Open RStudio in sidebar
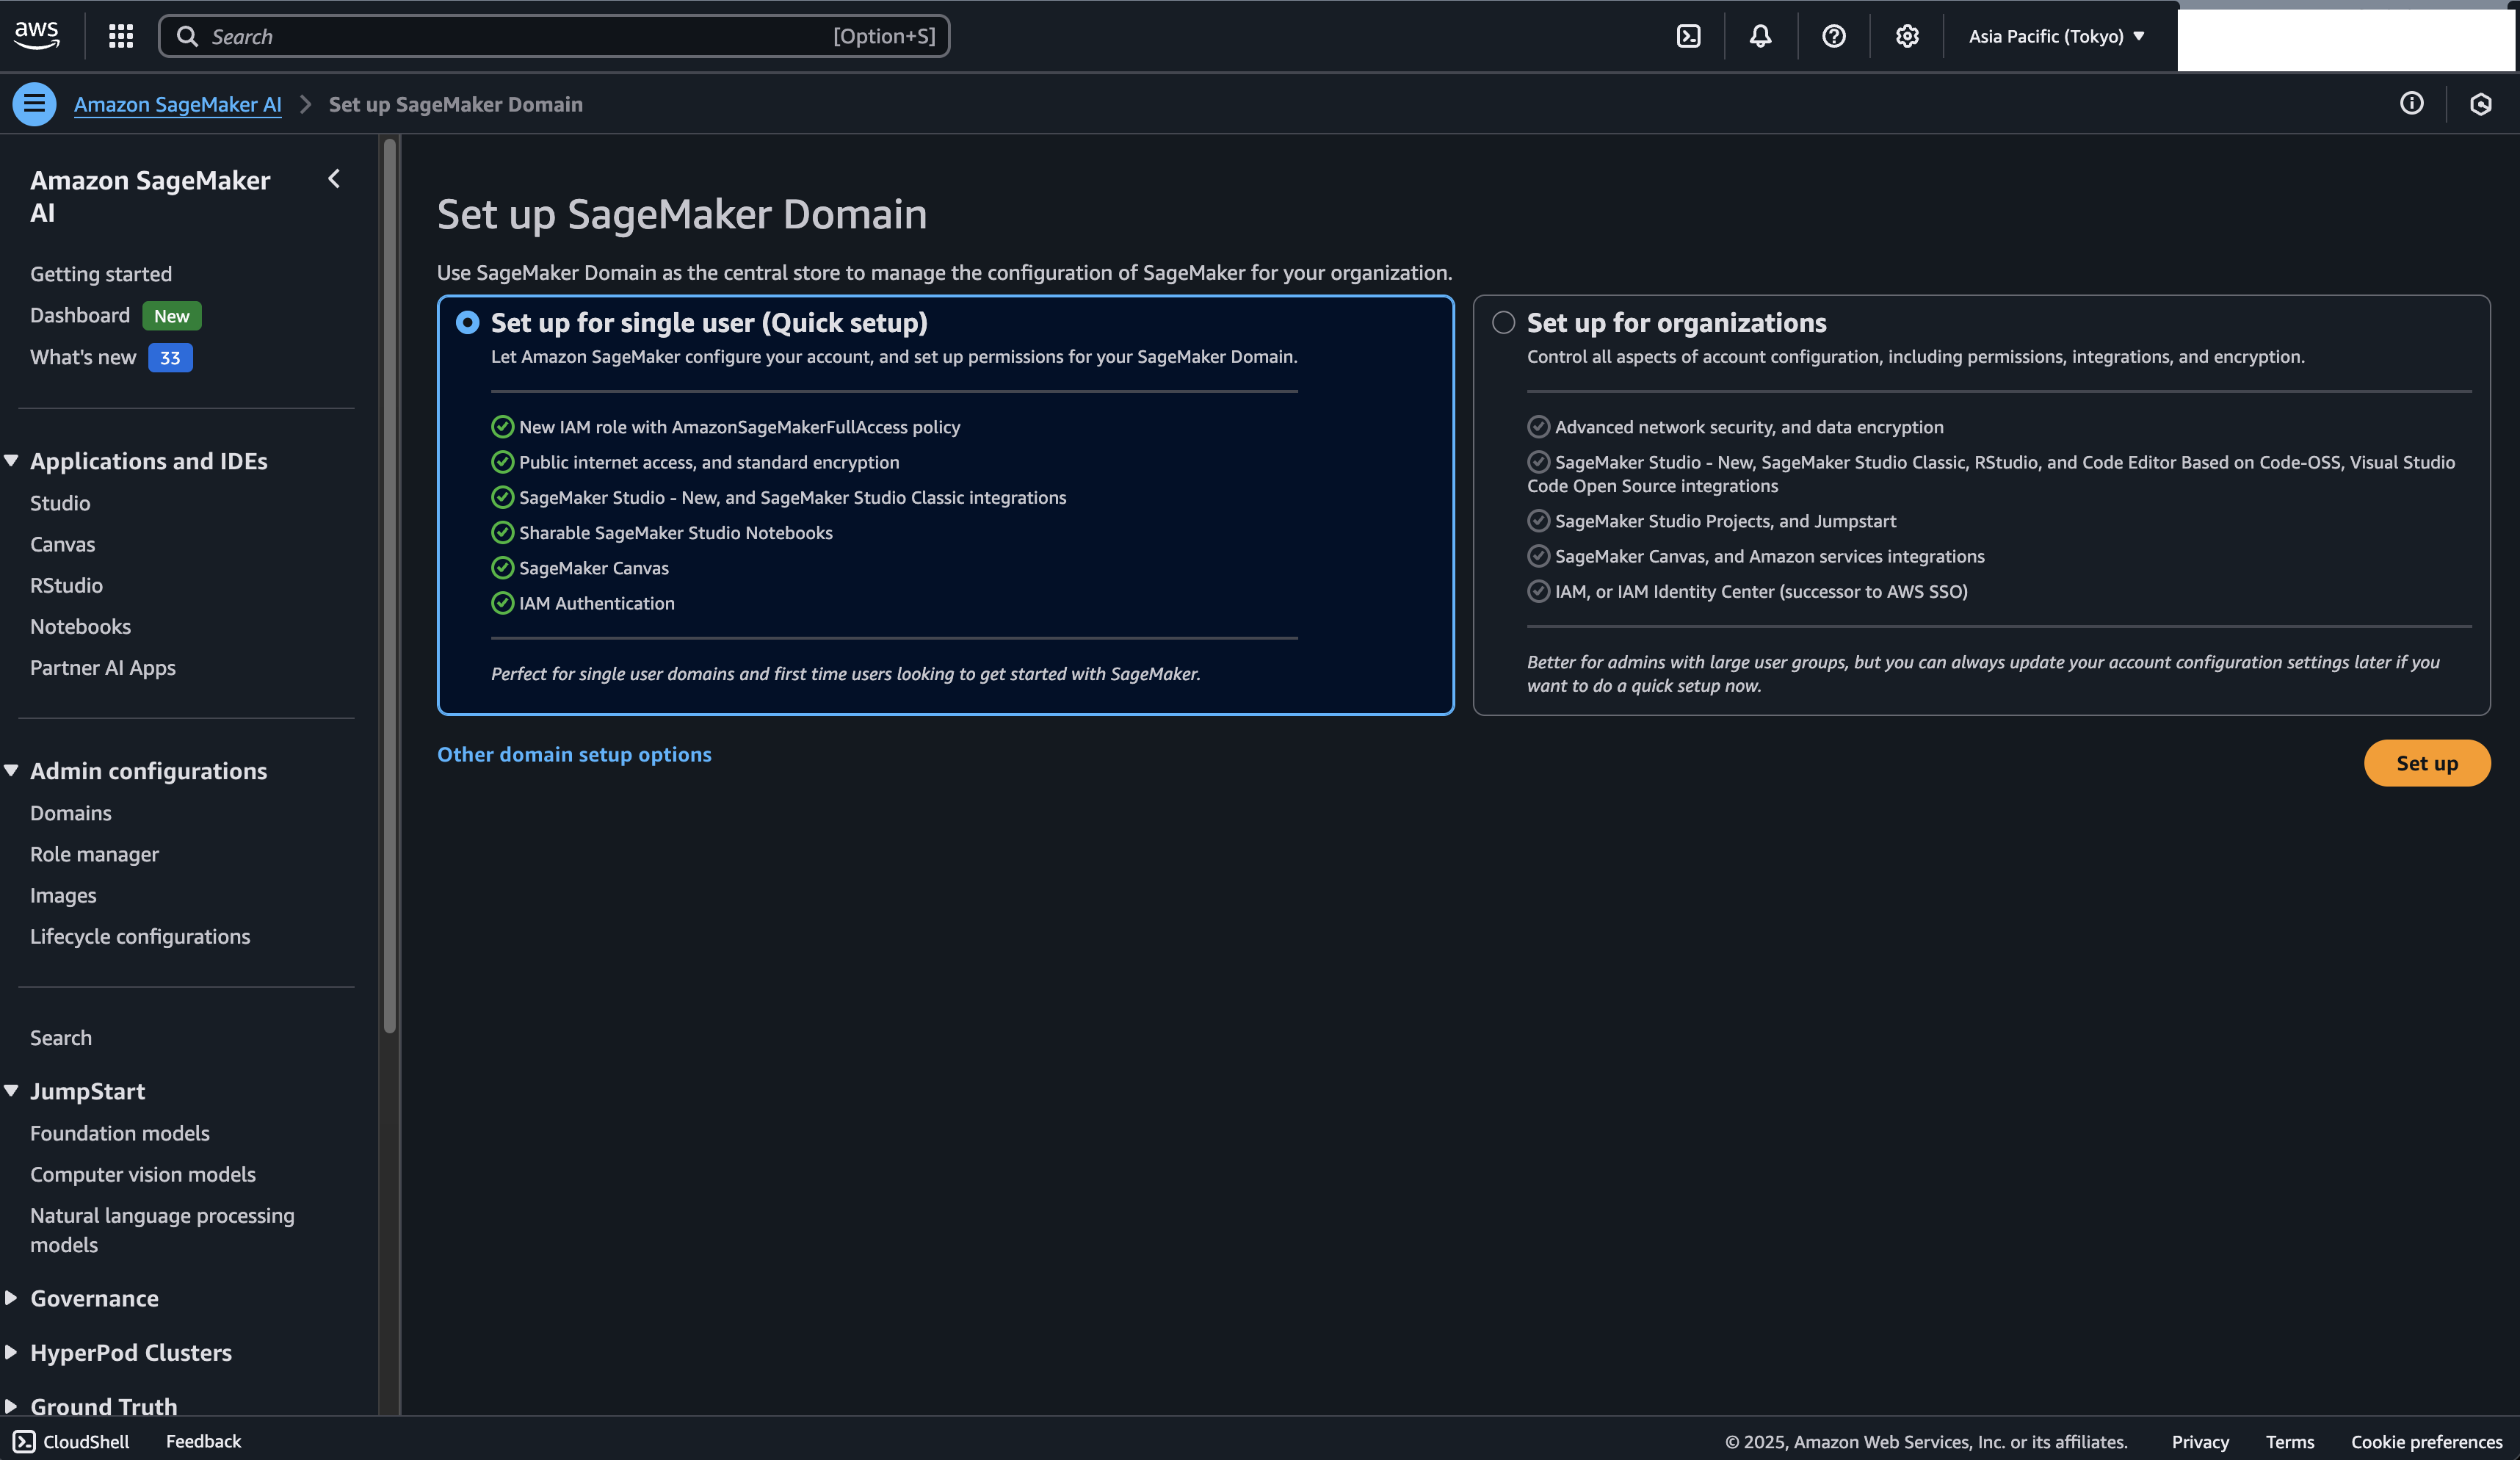Viewport: 2520px width, 1460px height. pos(66,585)
